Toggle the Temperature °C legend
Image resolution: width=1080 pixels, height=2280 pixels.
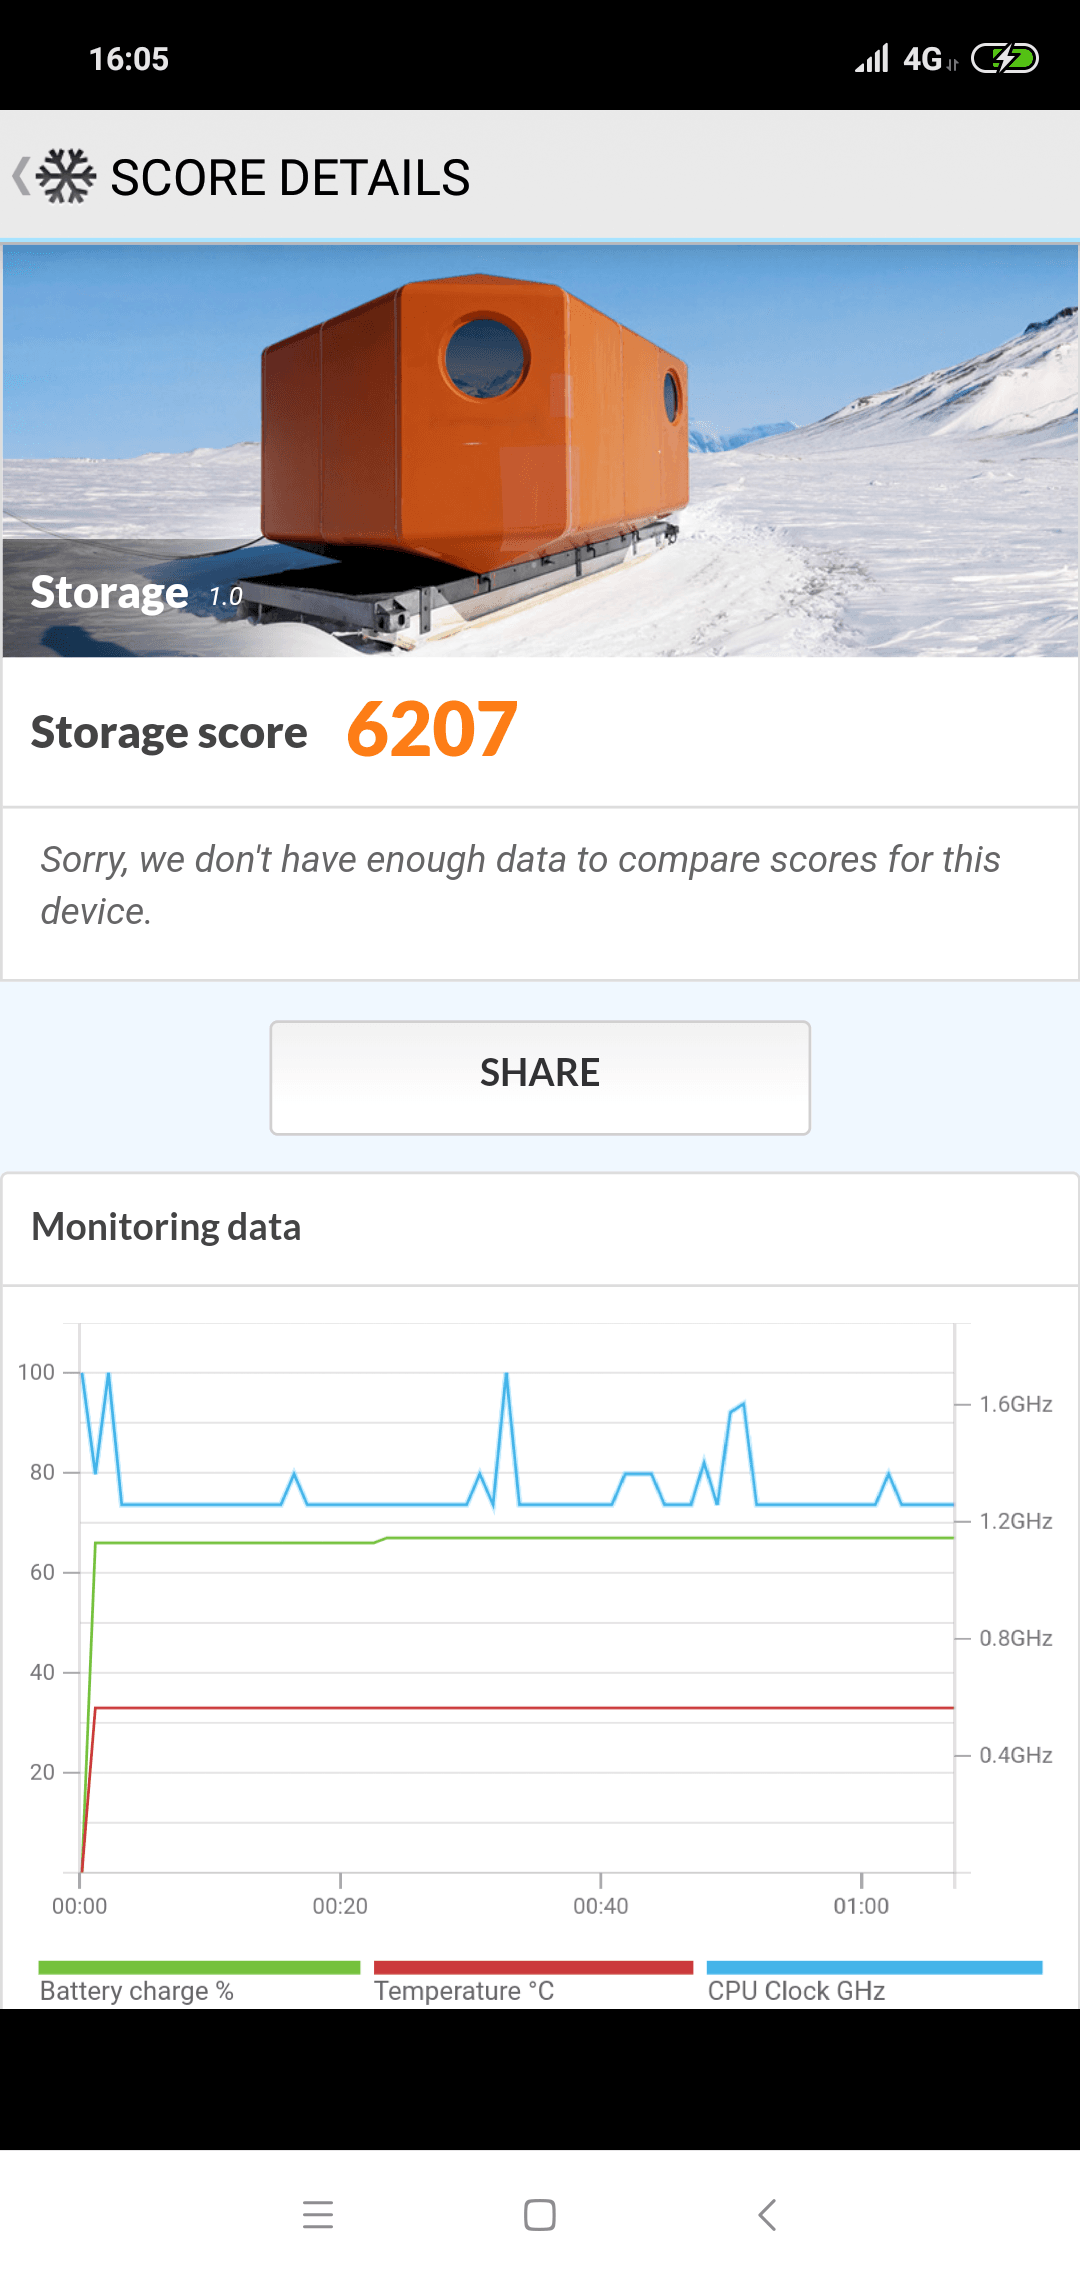tap(464, 1991)
